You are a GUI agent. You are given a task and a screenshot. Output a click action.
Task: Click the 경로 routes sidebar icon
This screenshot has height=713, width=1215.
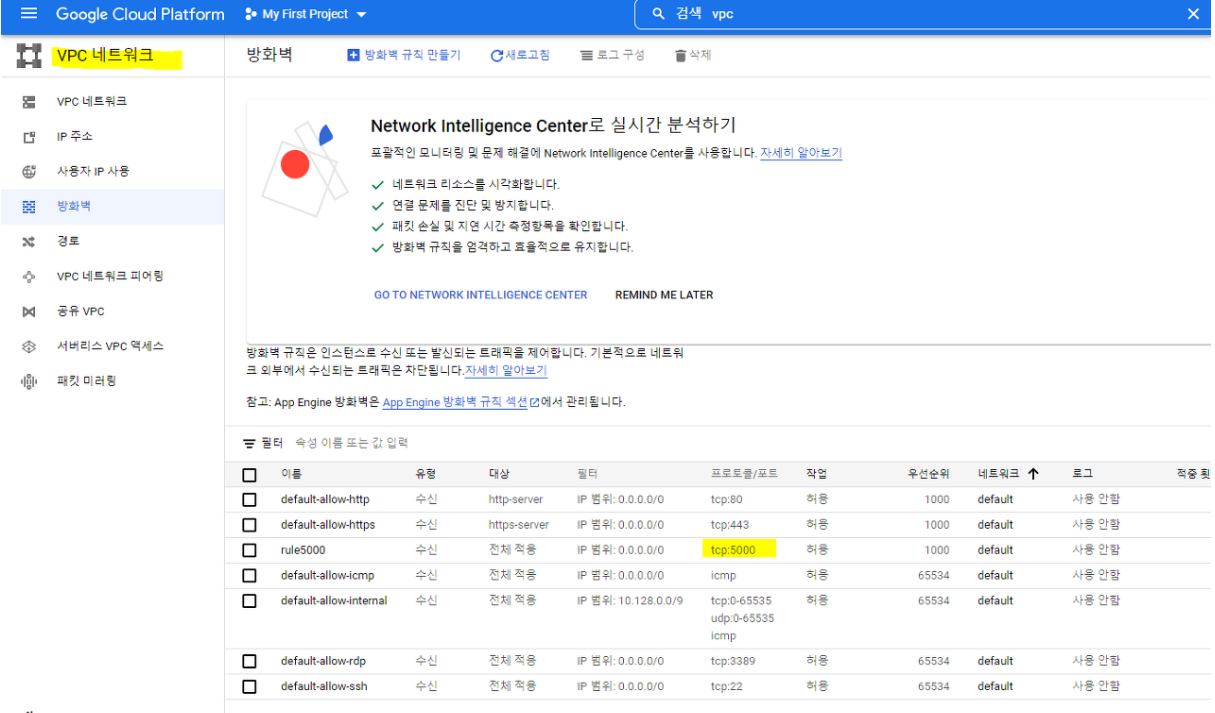tap(29, 242)
